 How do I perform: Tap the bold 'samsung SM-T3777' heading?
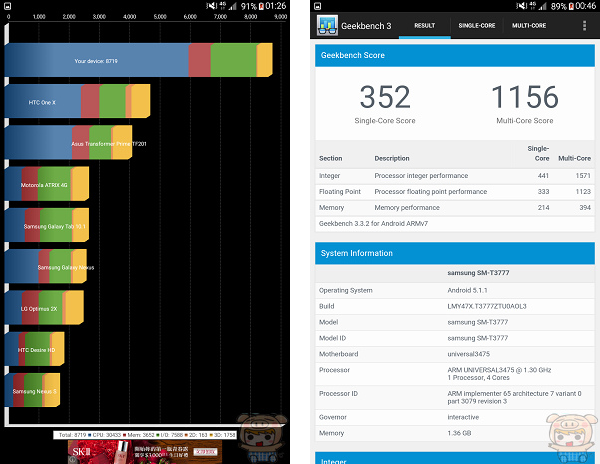tap(478, 273)
